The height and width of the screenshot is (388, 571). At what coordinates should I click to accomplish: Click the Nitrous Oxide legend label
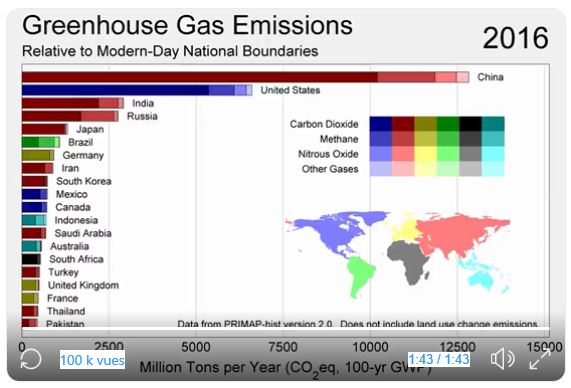click(x=328, y=154)
